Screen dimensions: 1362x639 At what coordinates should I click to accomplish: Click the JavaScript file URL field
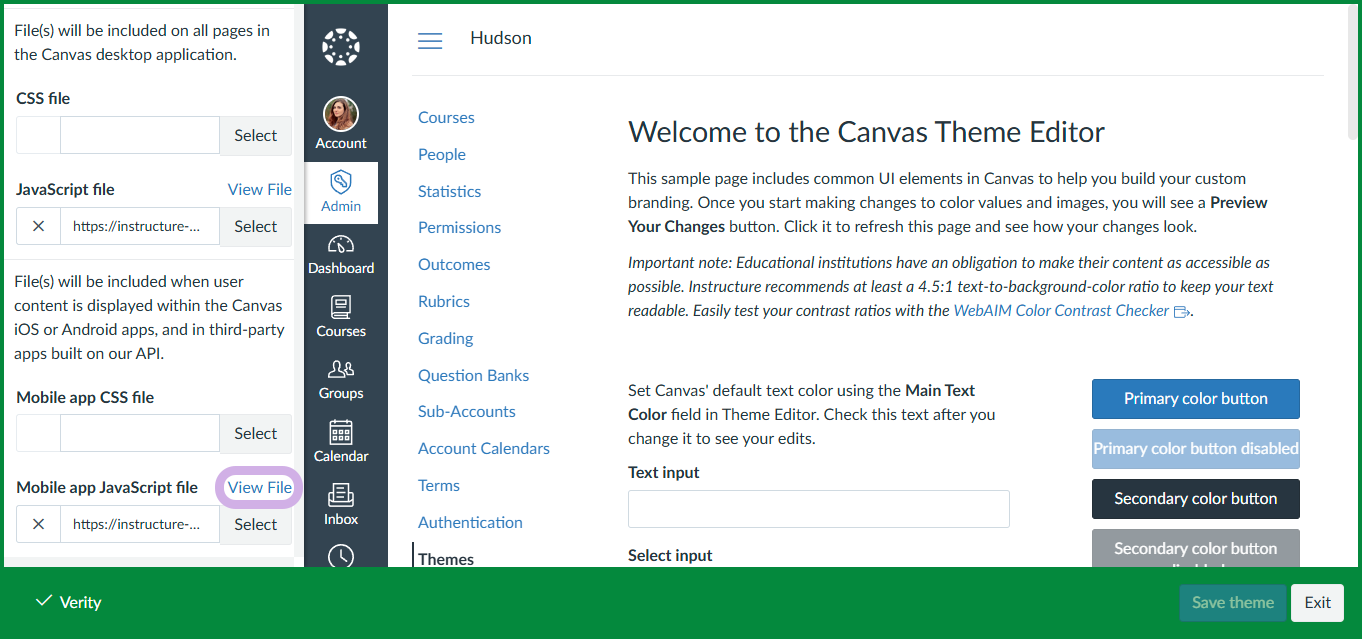pos(140,226)
